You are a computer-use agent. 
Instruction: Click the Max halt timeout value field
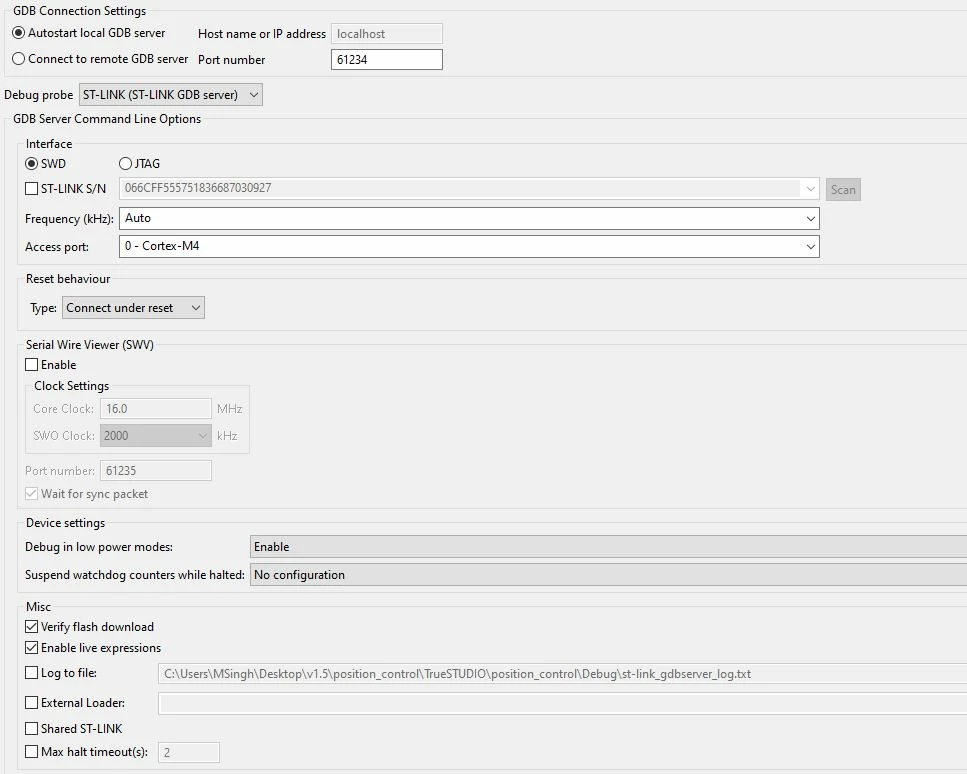189,752
